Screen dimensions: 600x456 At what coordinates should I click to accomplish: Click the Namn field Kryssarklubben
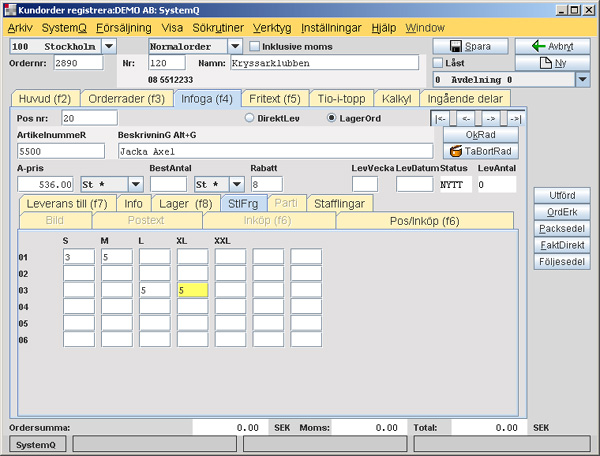click(x=324, y=63)
